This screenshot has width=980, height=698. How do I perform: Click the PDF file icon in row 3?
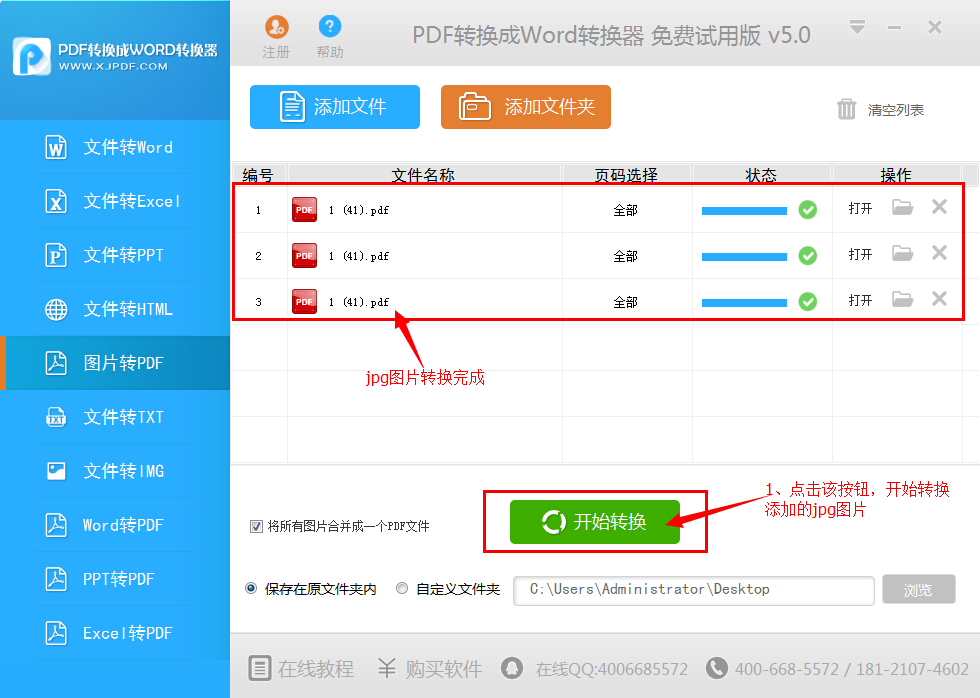click(x=304, y=302)
